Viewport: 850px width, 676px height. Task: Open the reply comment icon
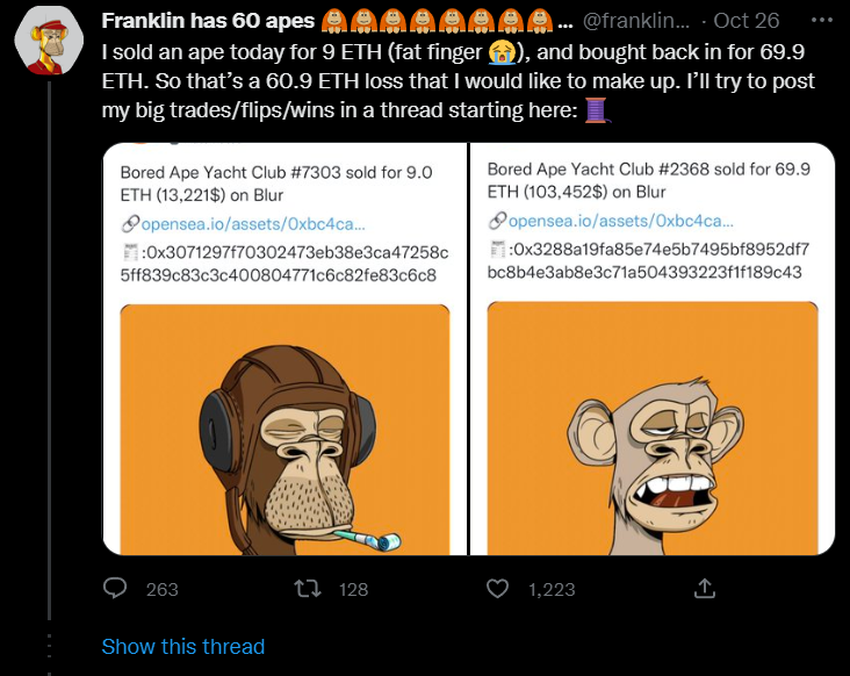point(115,588)
